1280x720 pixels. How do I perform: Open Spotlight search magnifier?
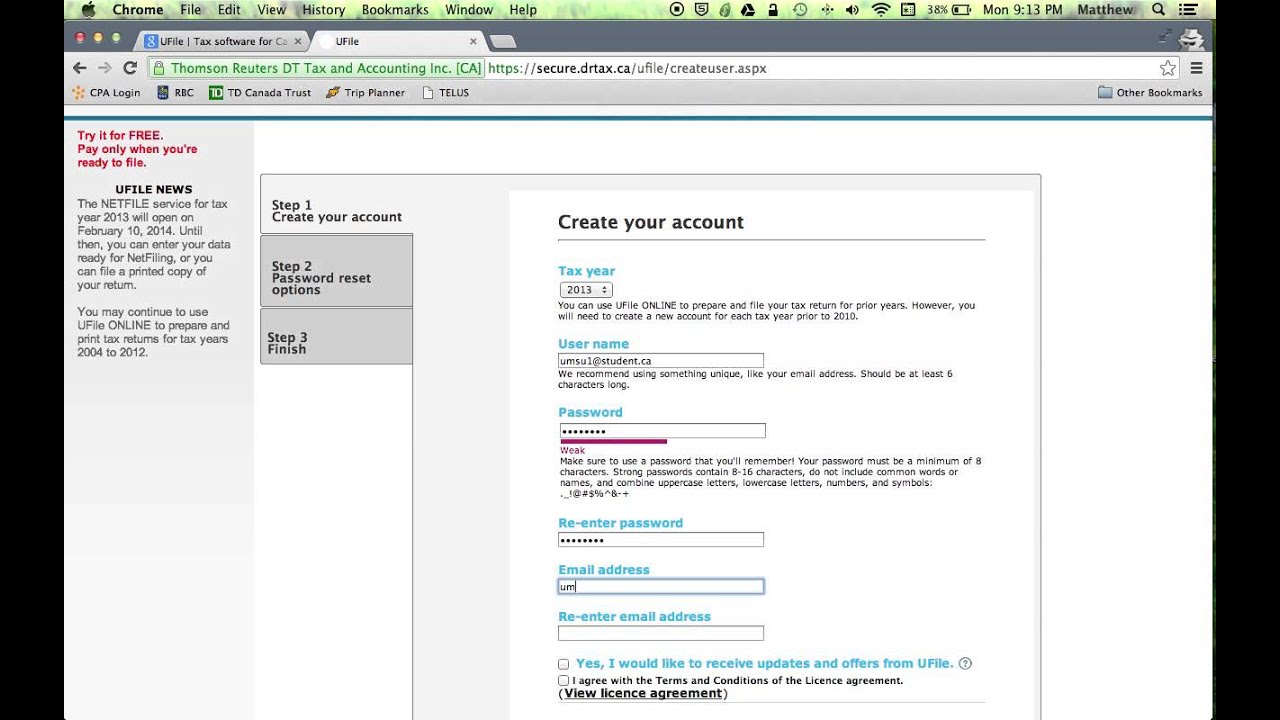[1158, 10]
